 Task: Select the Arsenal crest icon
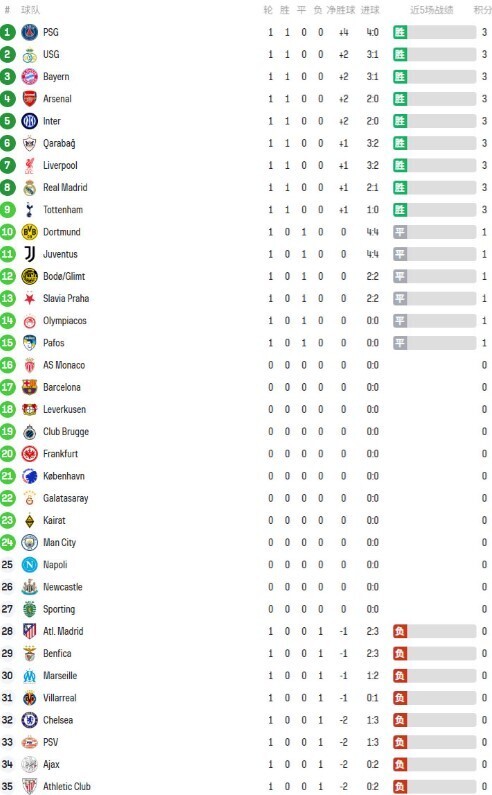(x=29, y=99)
